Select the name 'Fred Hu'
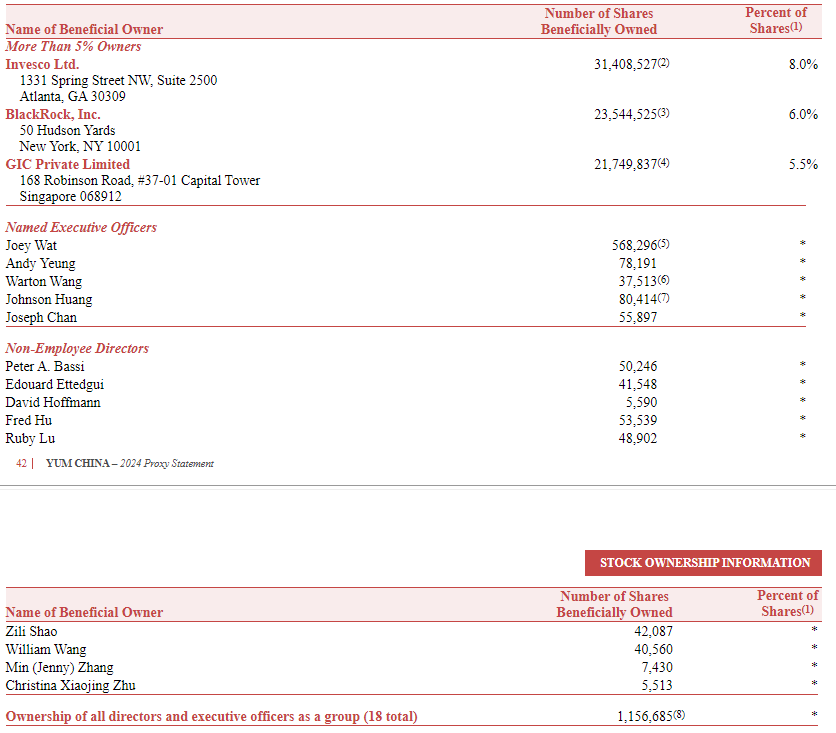Screen dimensions: 836x733 [x=29, y=421]
